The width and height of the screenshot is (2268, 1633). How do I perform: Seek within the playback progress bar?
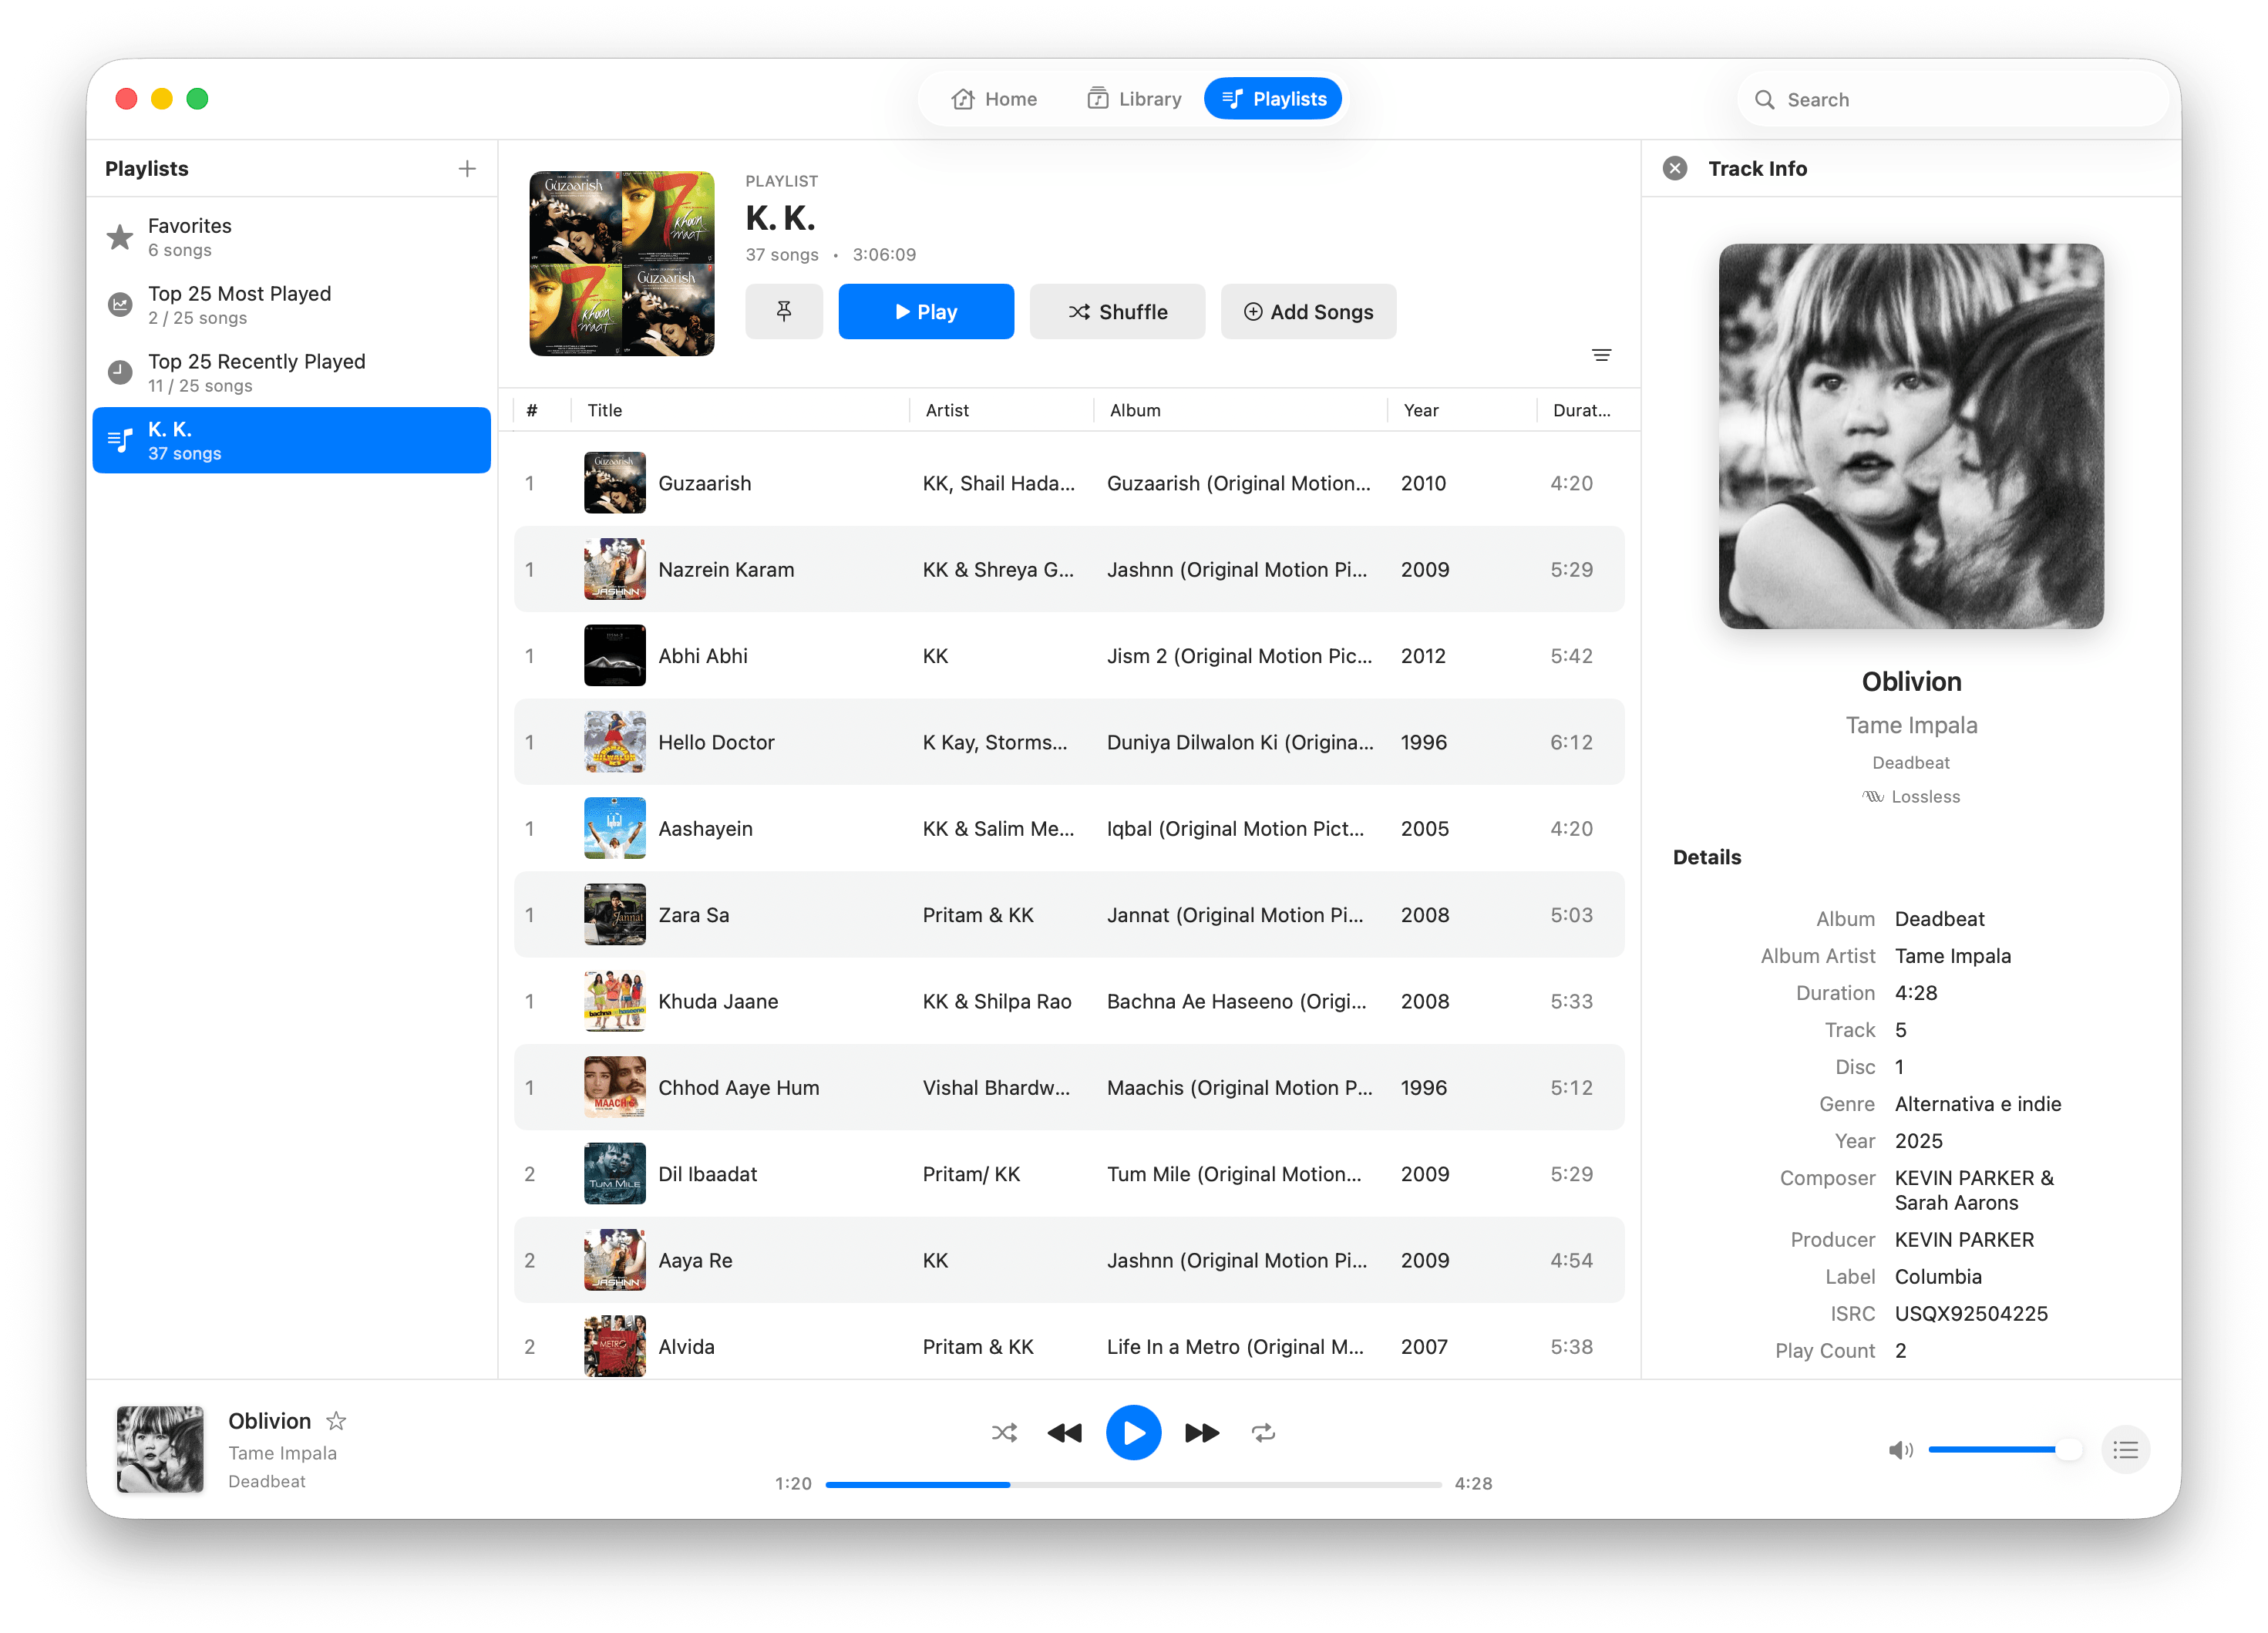click(x=1133, y=1485)
